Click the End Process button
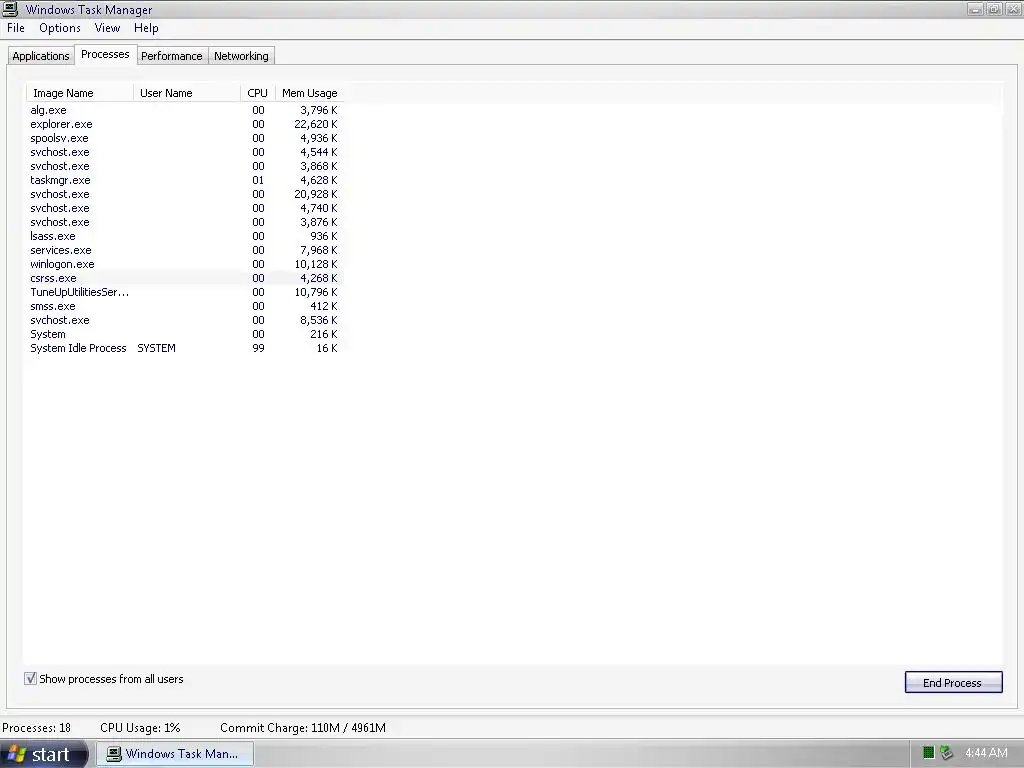Viewport: 1024px width, 768px height. pos(953,682)
